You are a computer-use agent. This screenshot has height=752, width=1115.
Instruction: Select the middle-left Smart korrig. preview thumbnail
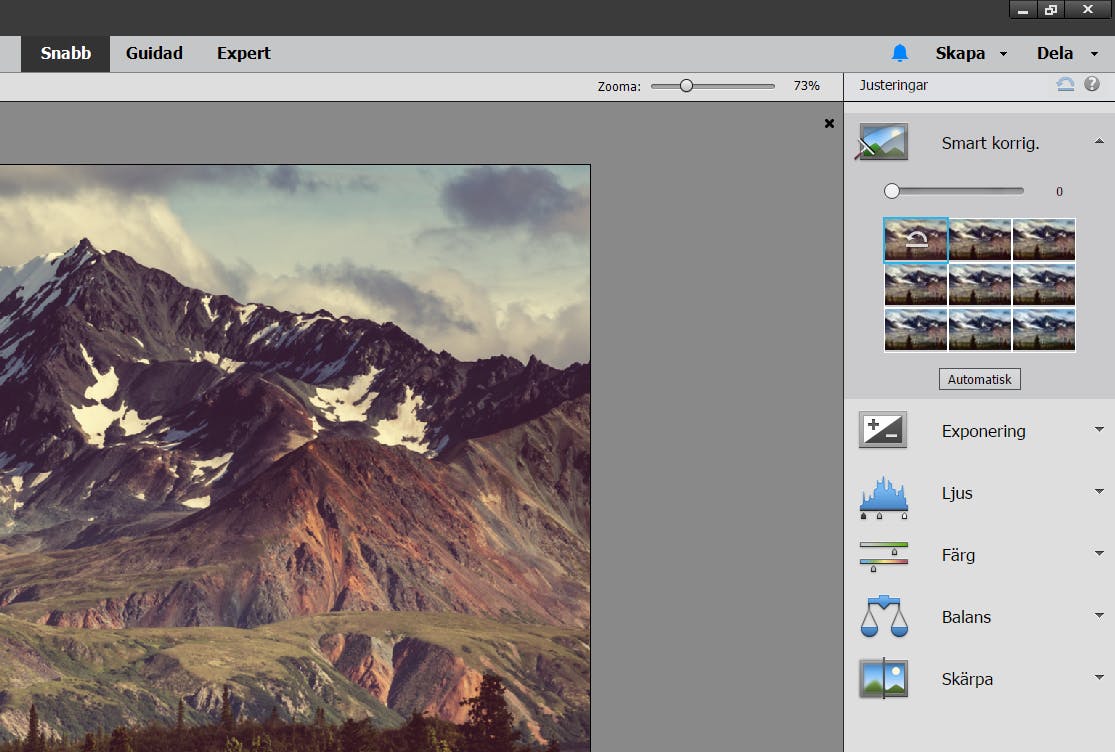coord(916,284)
